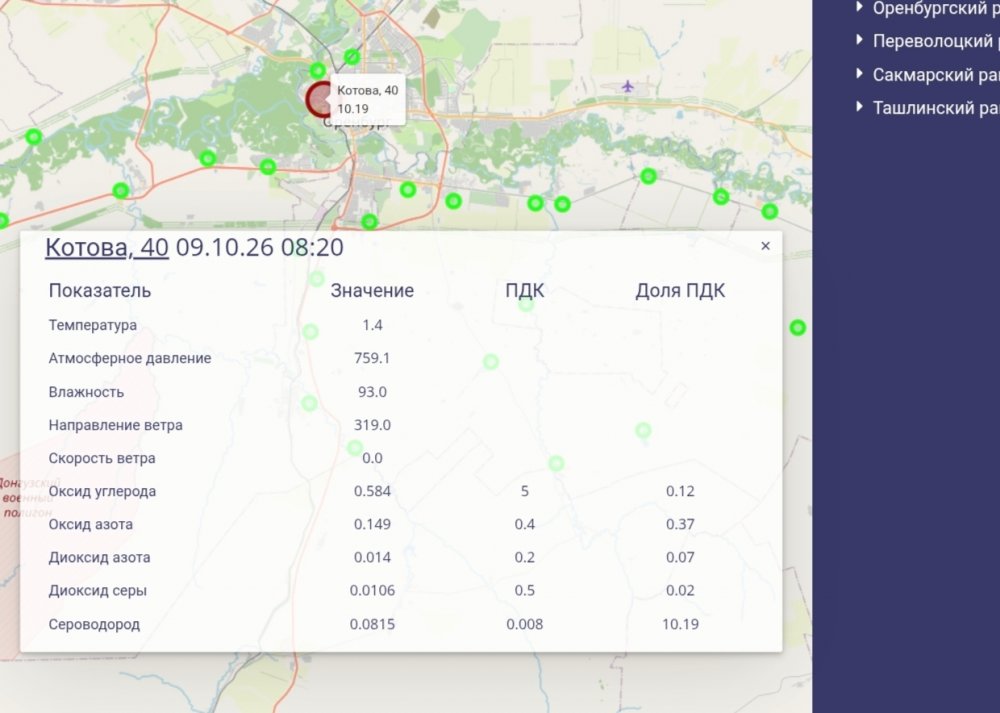Click the carbon monoxide value 0.584
The width and height of the screenshot is (1000, 713).
point(372,492)
